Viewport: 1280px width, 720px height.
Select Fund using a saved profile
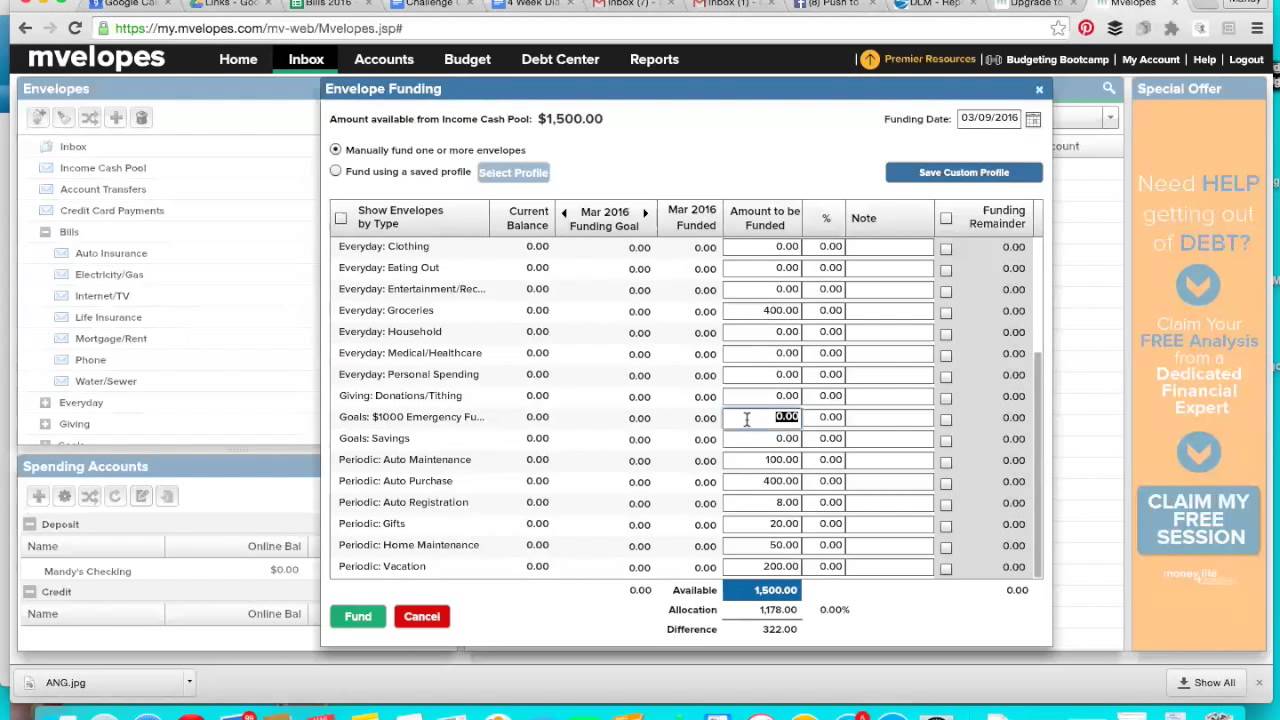(336, 172)
